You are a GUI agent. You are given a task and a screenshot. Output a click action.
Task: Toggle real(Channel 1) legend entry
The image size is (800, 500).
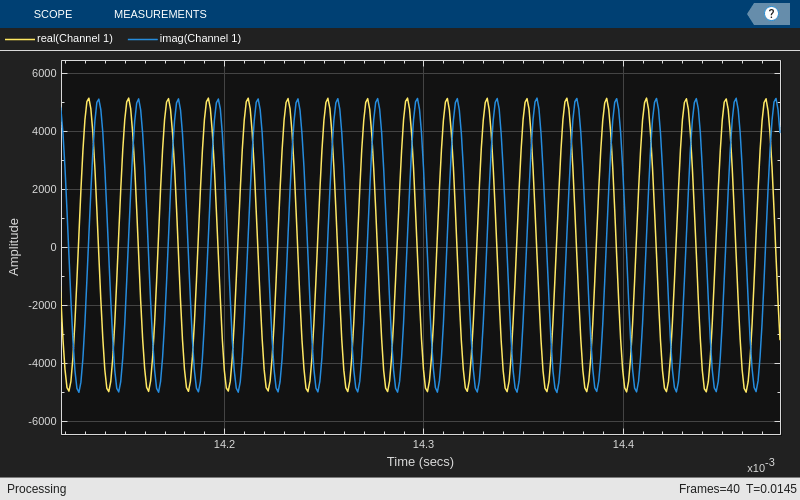(74, 39)
